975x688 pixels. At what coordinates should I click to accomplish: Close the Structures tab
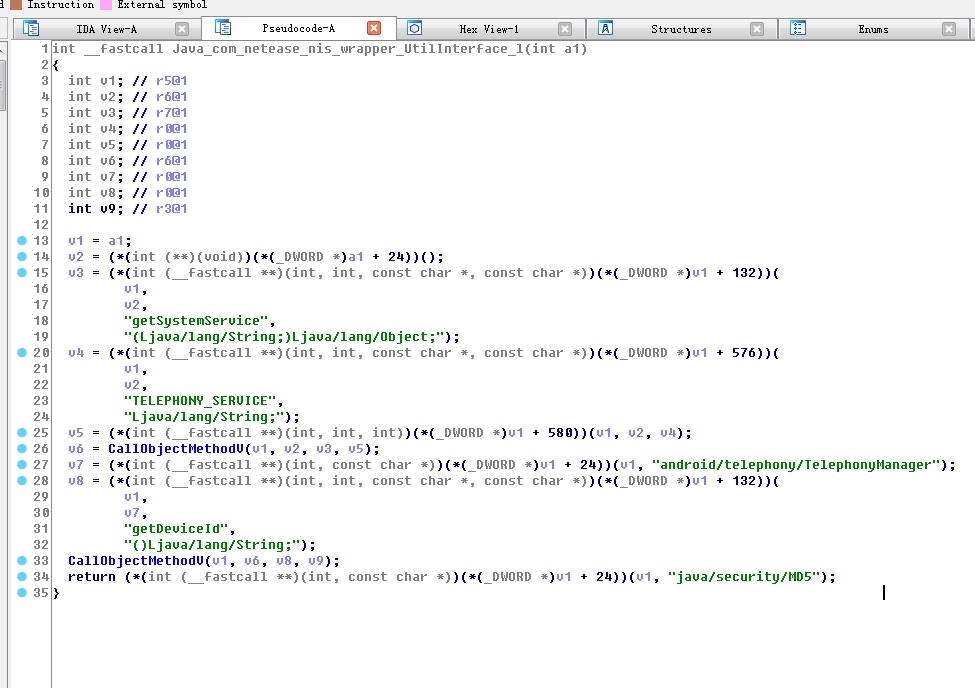point(757,29)
